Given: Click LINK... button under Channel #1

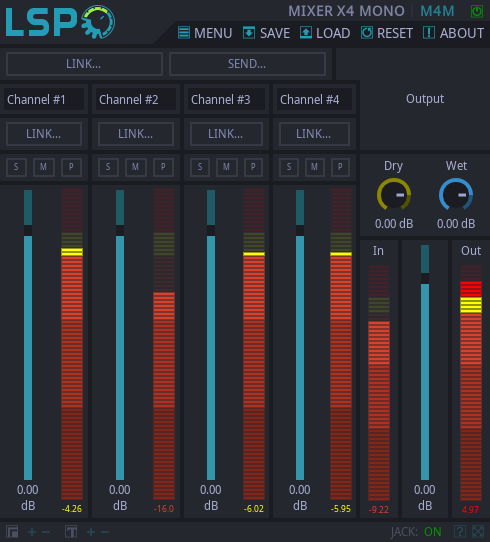Looking at the screenshot, I should (x=44, y=134).
